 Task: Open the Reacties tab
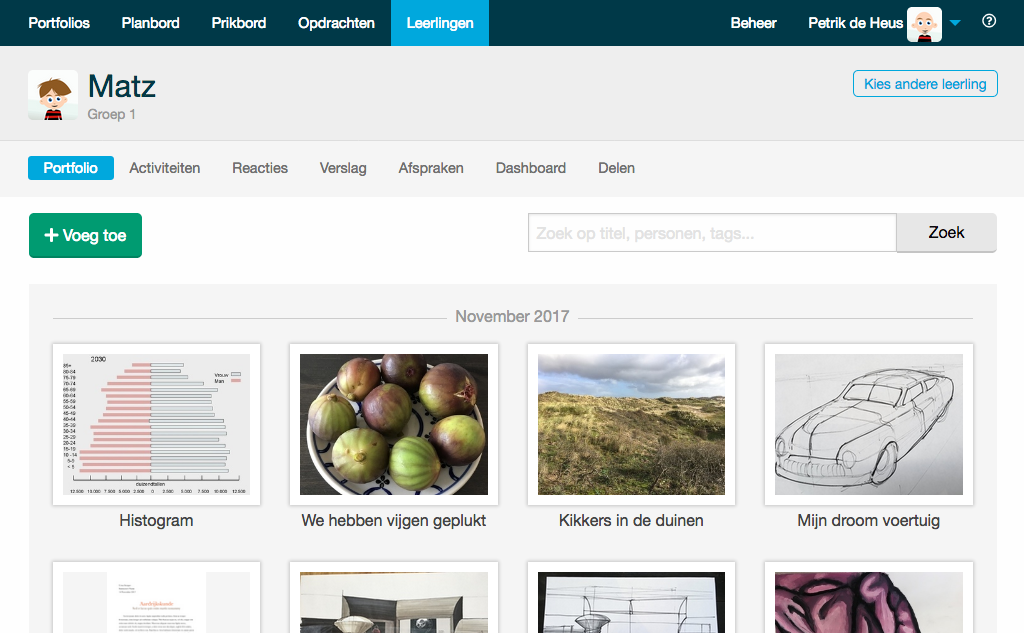click(260, 168)
